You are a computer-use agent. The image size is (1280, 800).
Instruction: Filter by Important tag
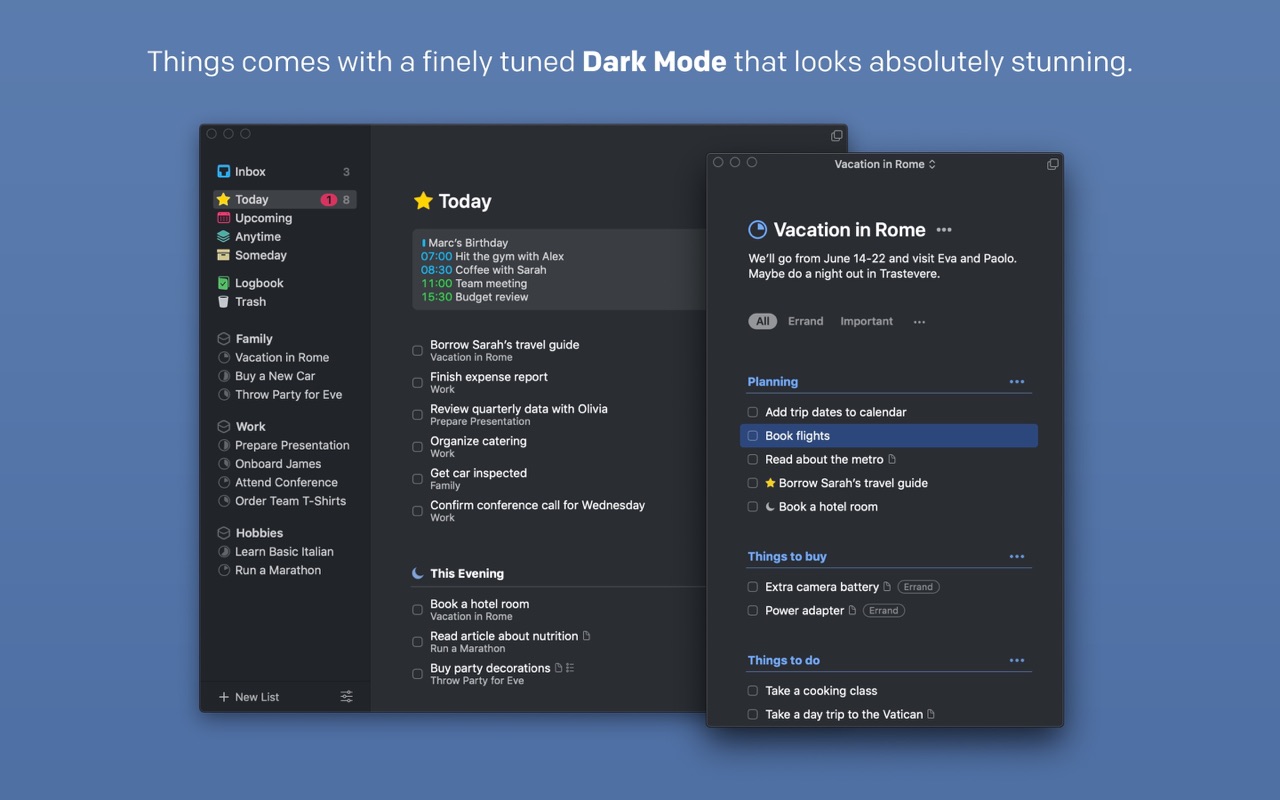pos(867,322)
